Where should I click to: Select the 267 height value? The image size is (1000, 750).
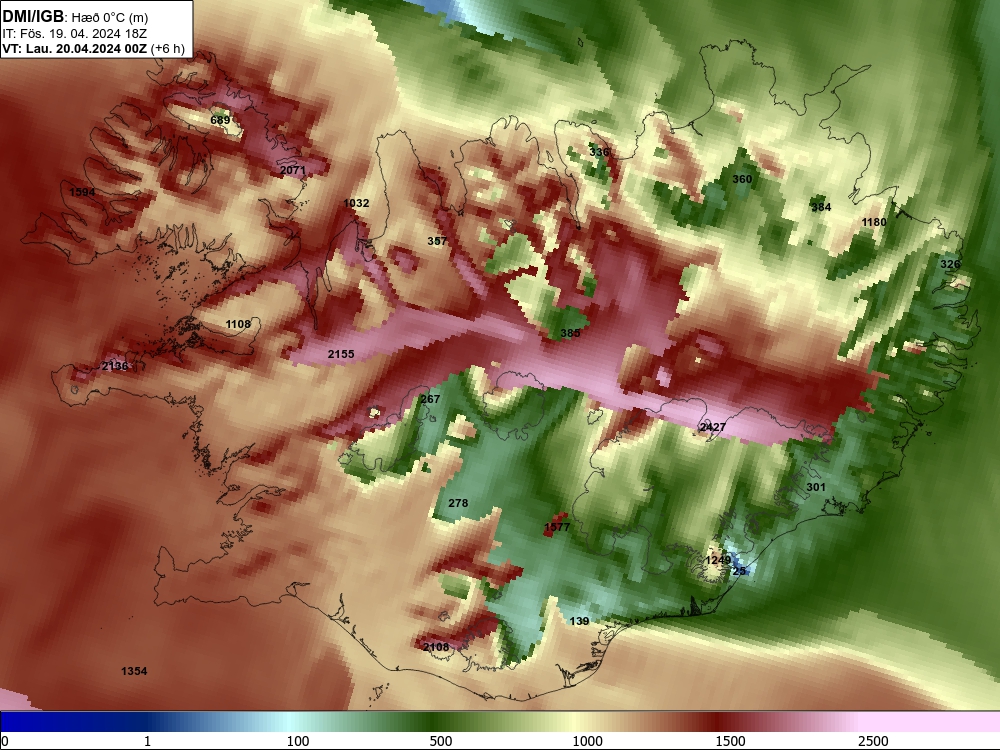430,399
